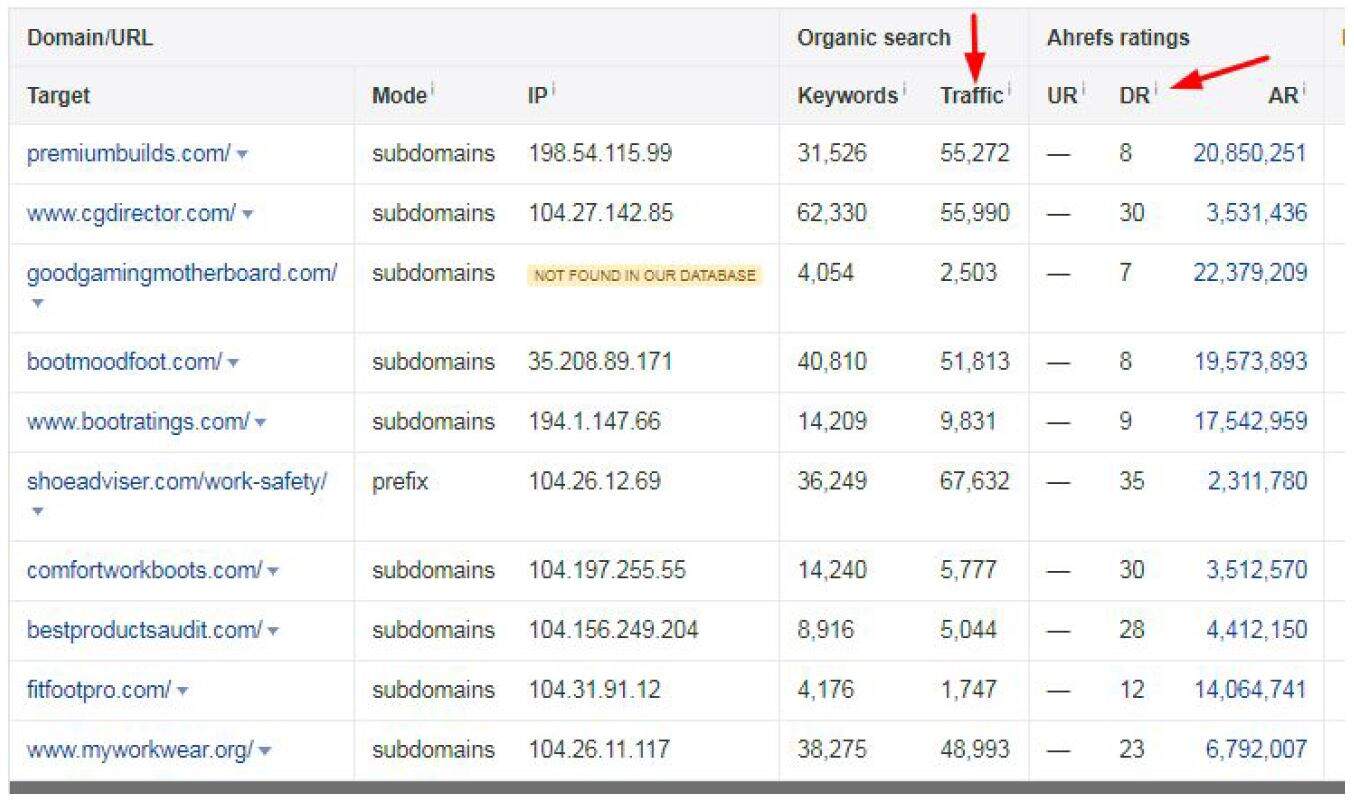Screen dimensions: 1354x802
Task: Sort table by Keywords column header
Action: pos(847,96)
